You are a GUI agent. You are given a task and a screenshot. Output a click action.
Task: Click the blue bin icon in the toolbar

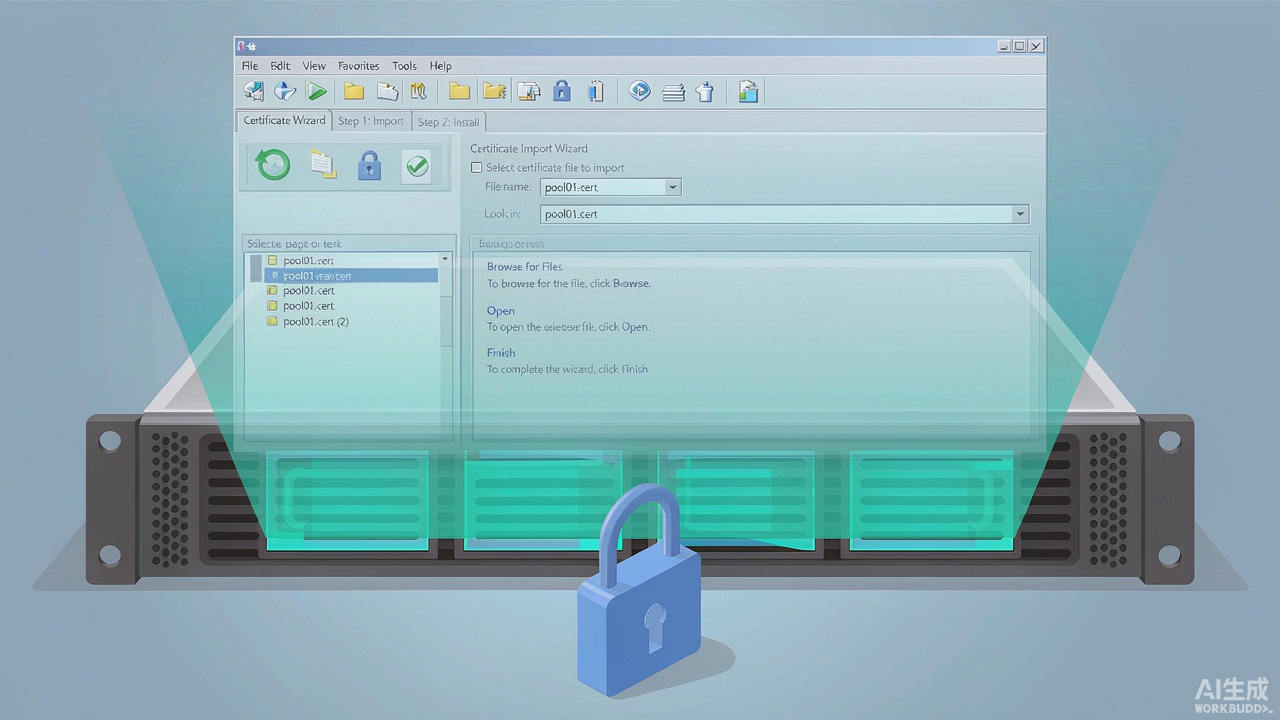point(705,92)
